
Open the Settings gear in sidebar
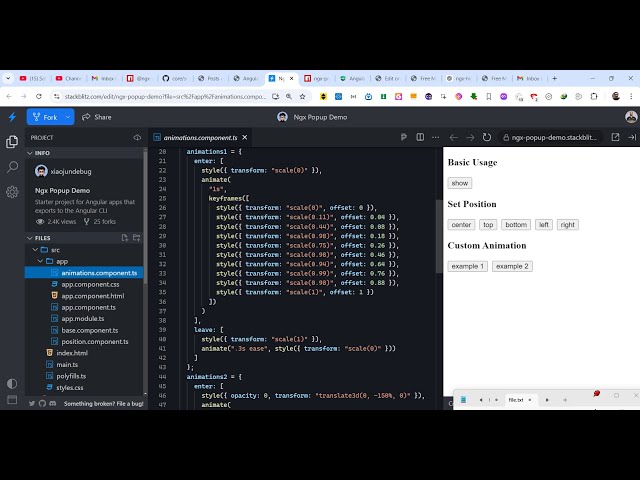(12, 194)
